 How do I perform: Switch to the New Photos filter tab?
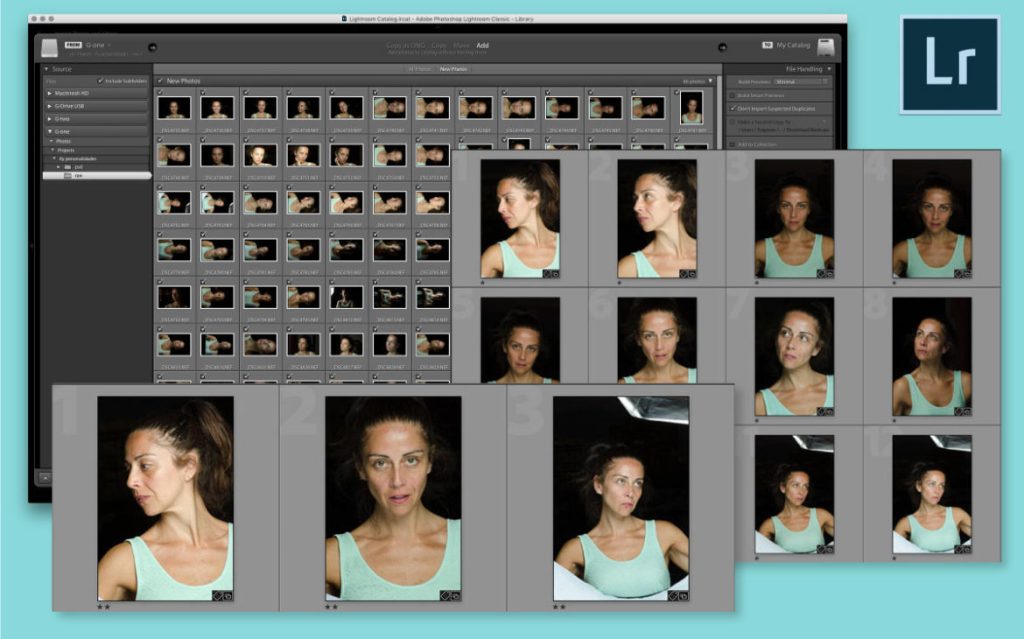pos(453,69)
